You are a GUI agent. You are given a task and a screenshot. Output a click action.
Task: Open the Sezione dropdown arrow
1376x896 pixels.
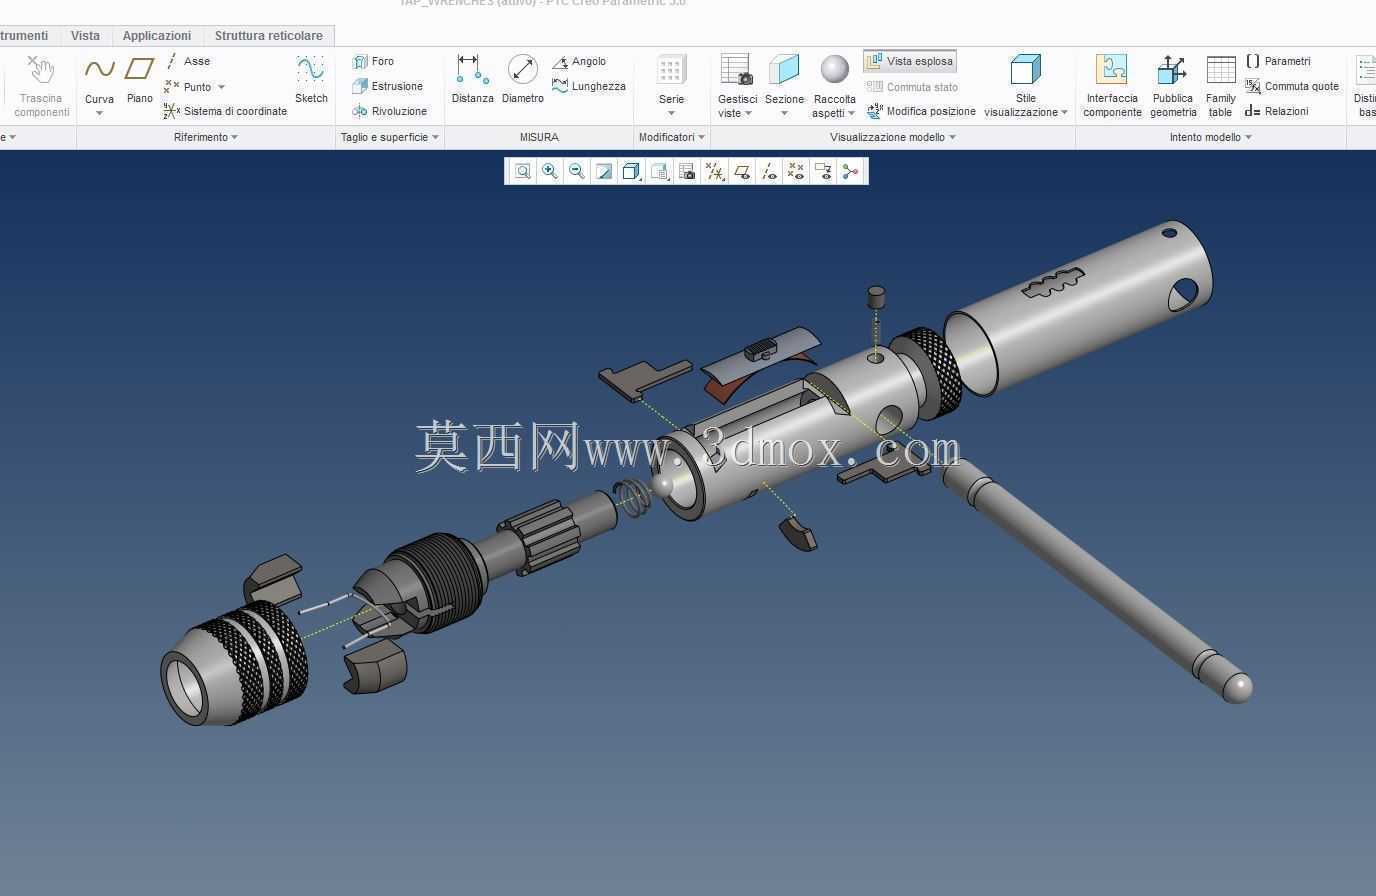pyautogui.click(x=784, y=113)
